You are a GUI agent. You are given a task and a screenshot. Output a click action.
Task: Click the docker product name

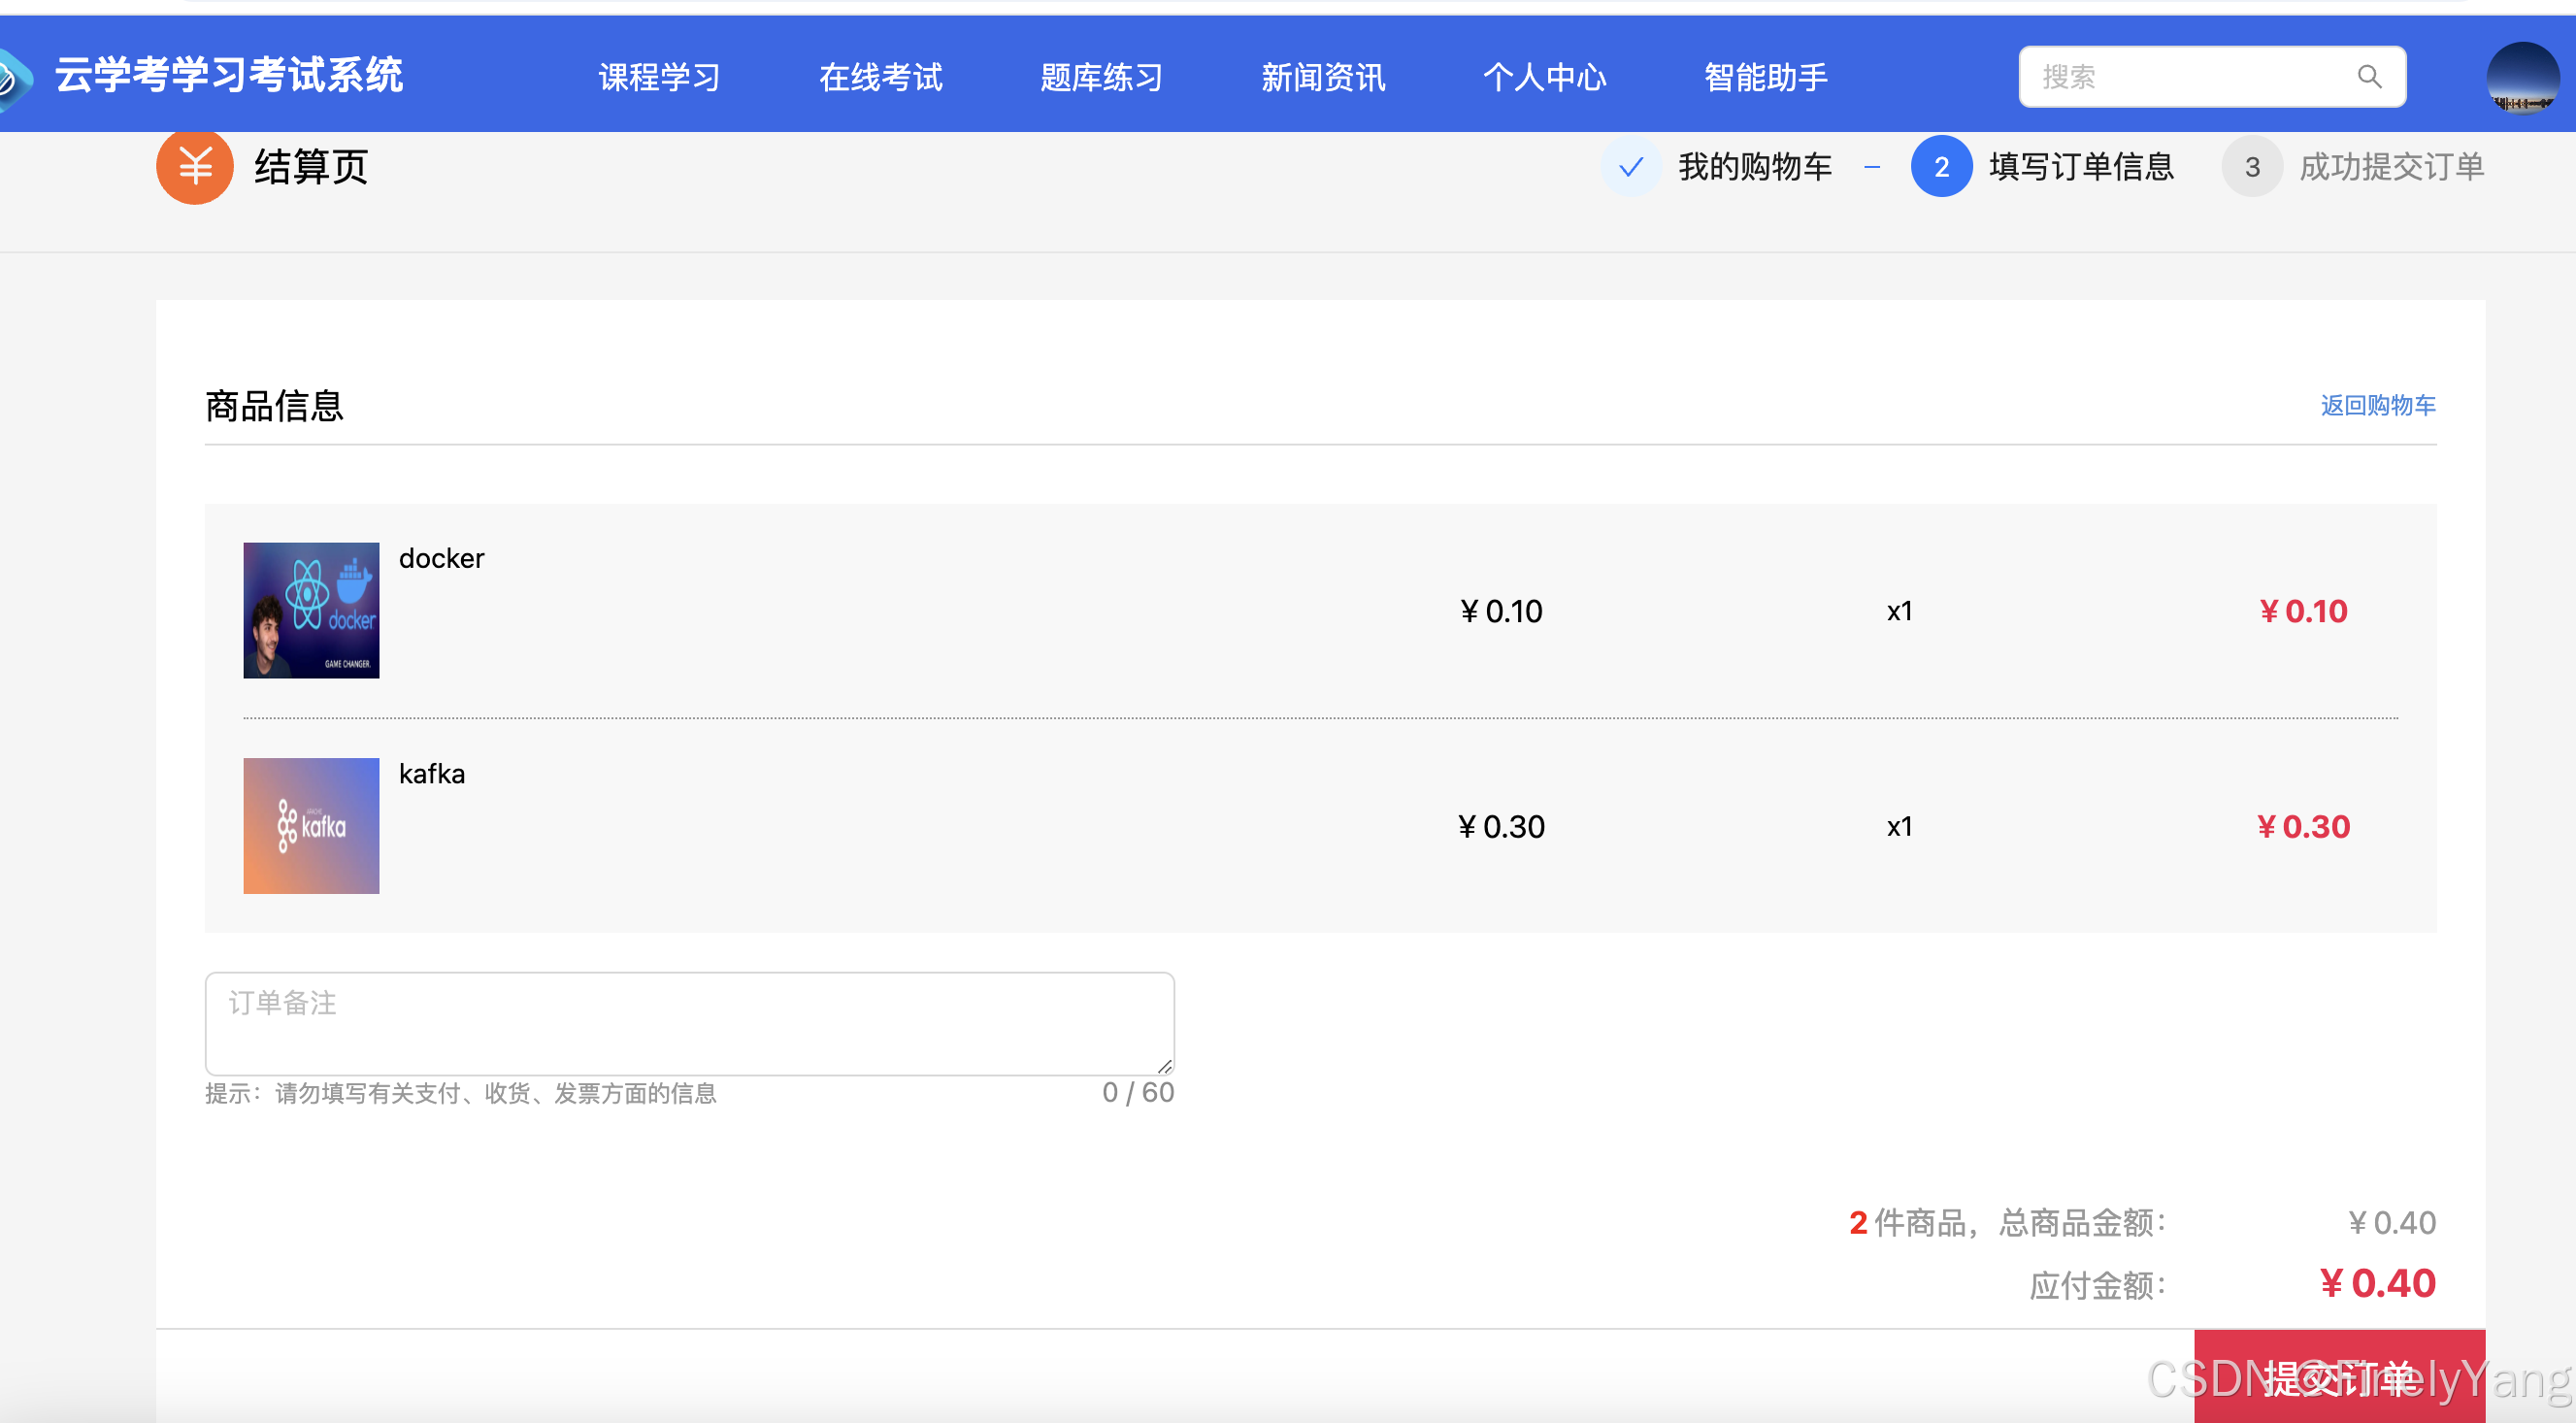[441, 558]
